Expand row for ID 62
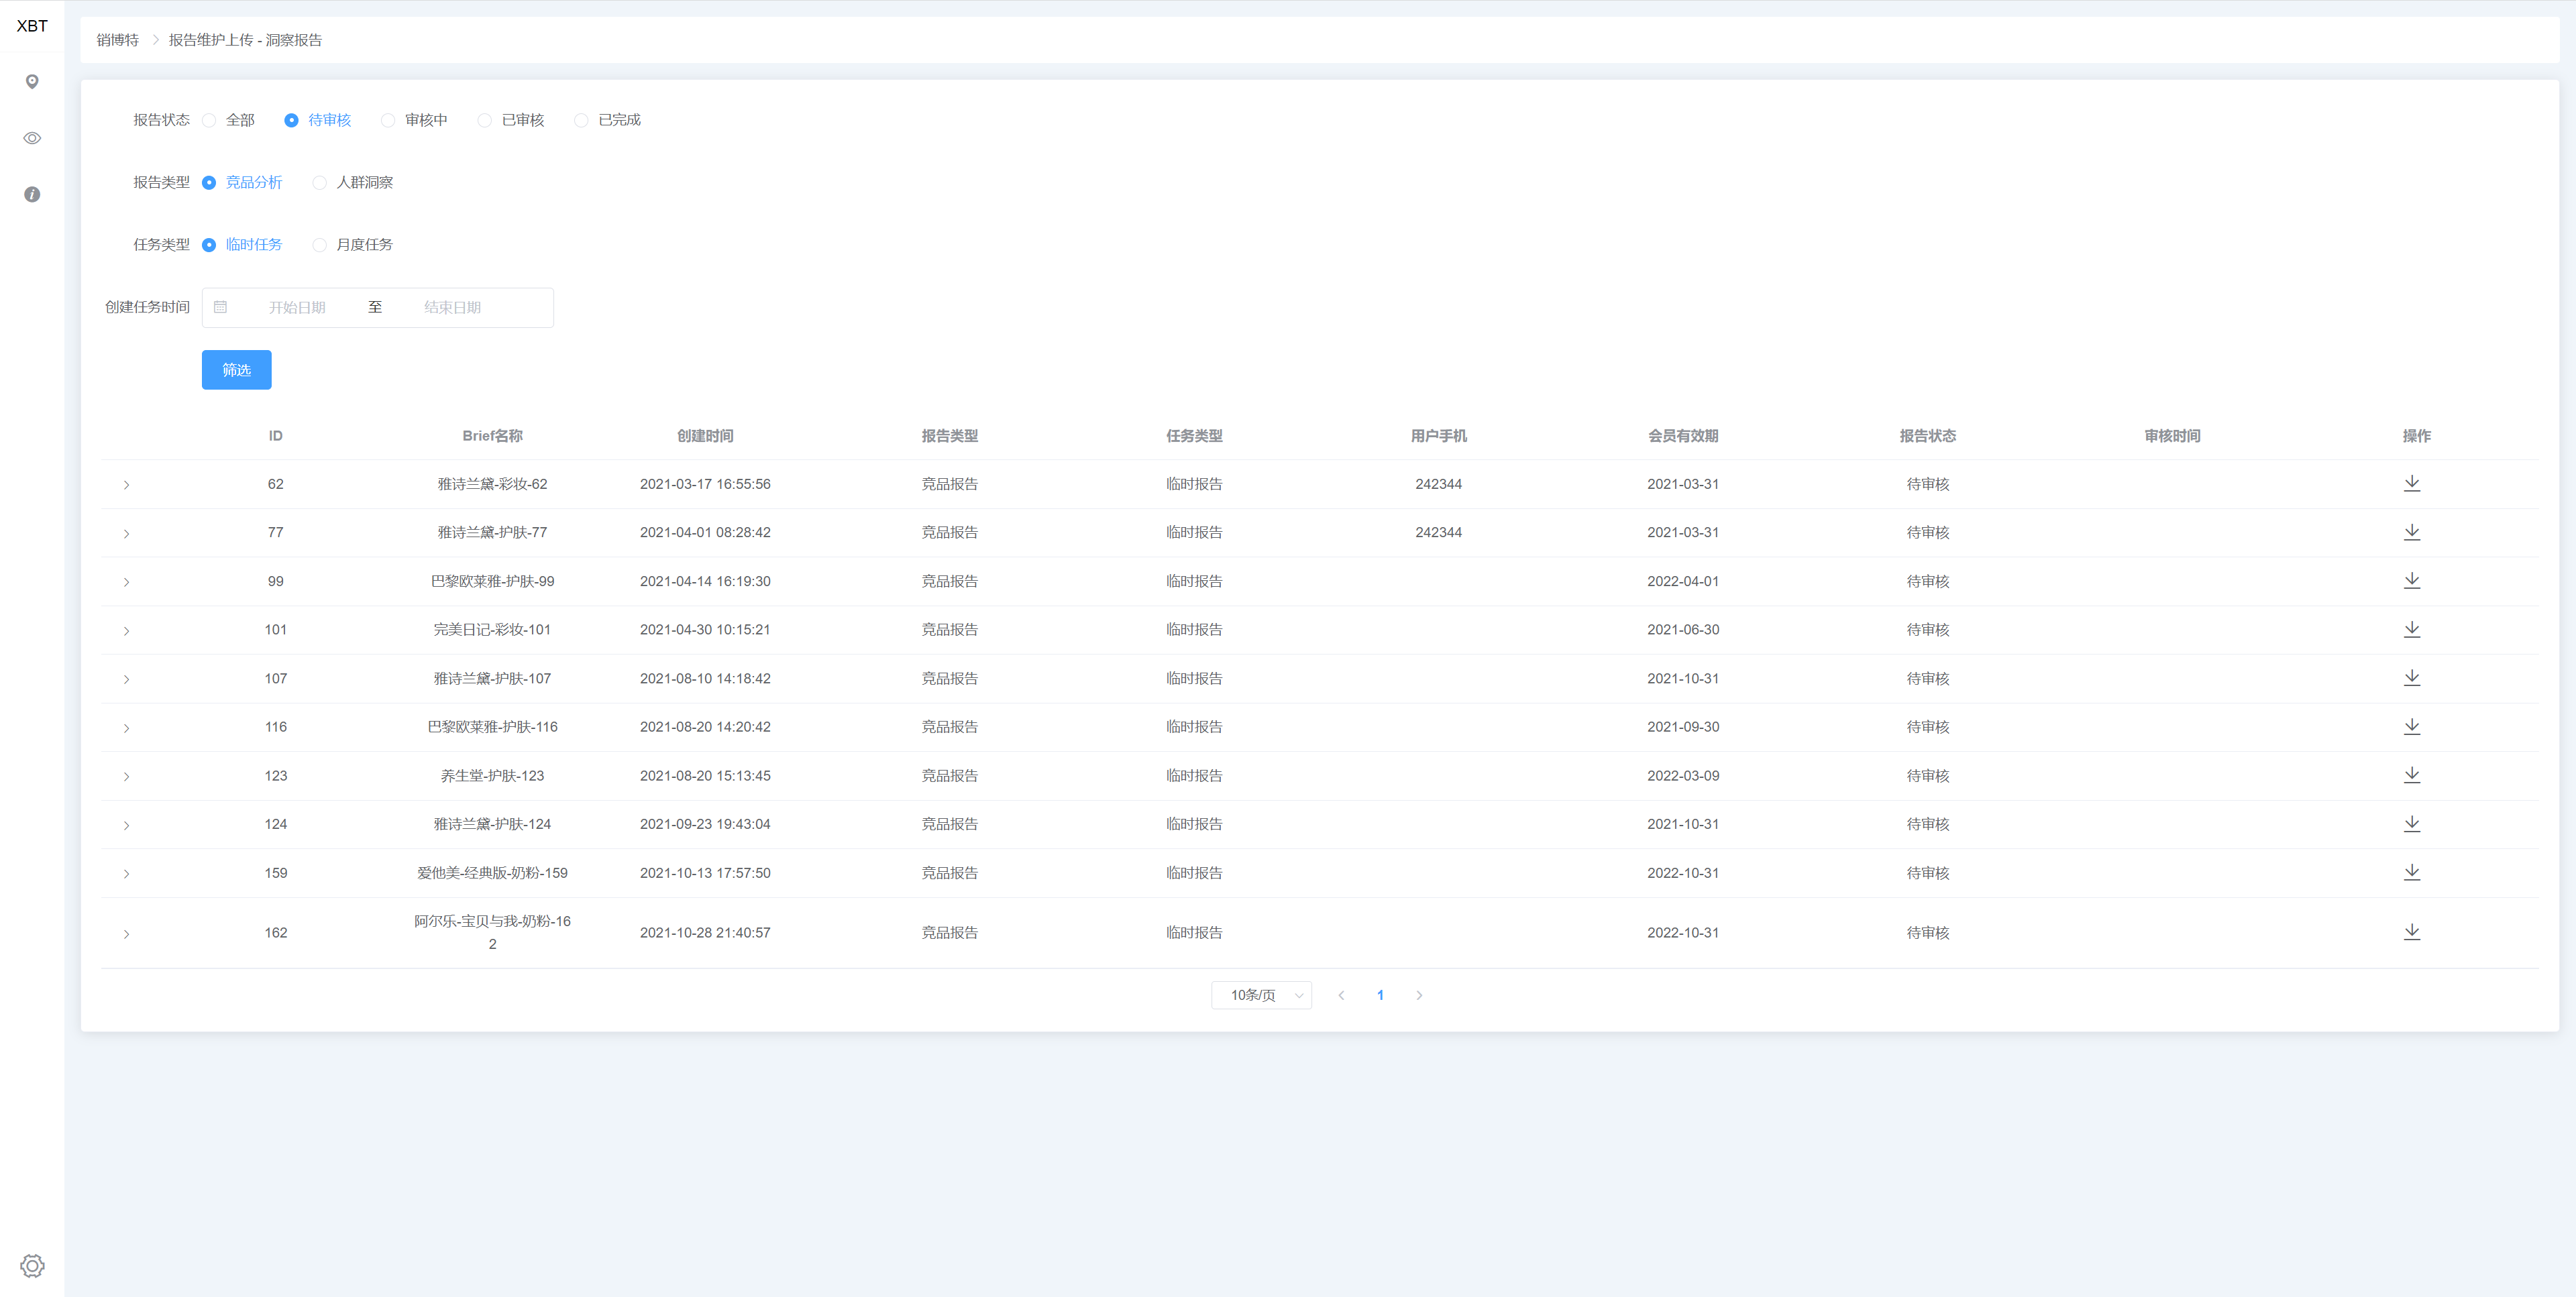Viewport: 2576px width, 1297px height. coord(126,485)
